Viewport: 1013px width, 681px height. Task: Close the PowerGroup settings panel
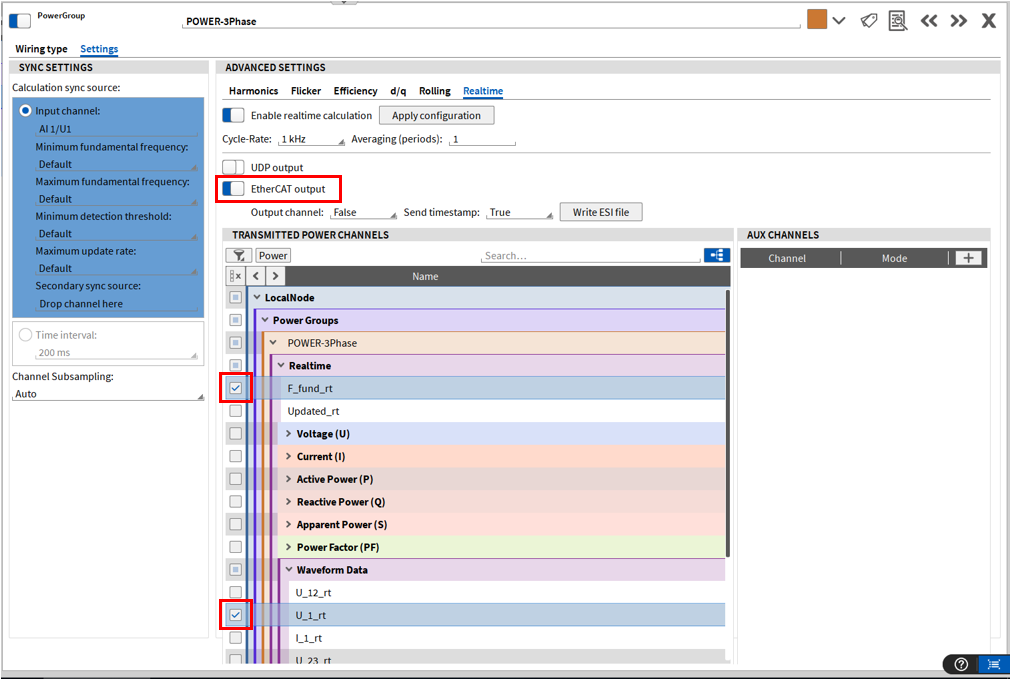click(988, 21)
